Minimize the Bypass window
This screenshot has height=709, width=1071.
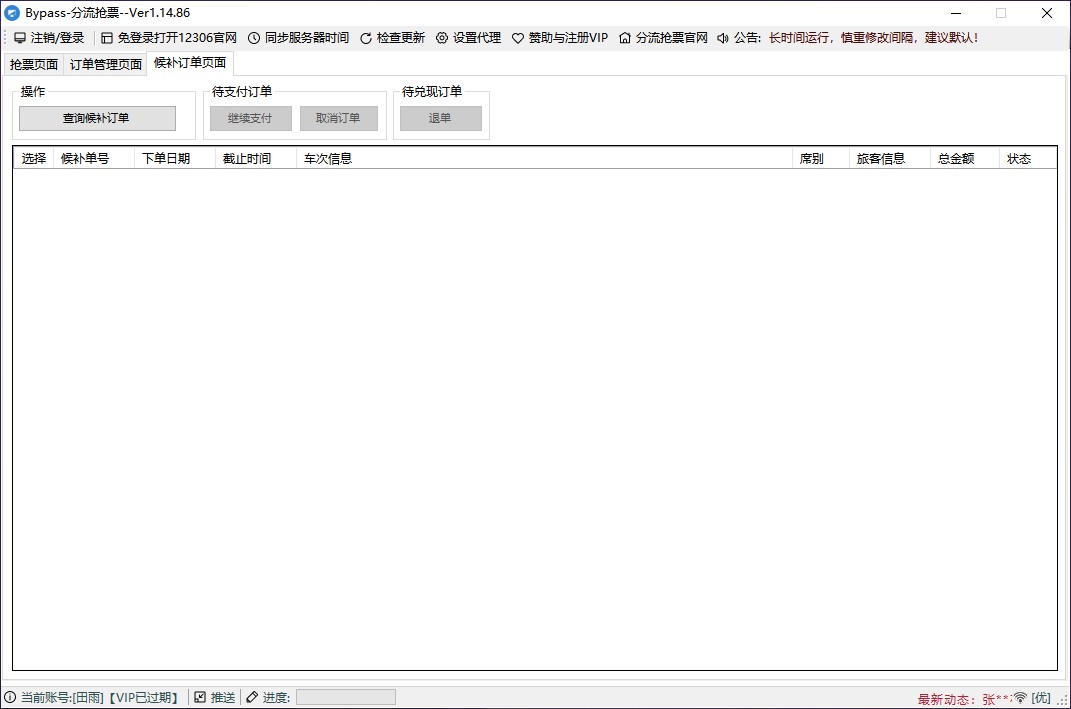point(956,13)
